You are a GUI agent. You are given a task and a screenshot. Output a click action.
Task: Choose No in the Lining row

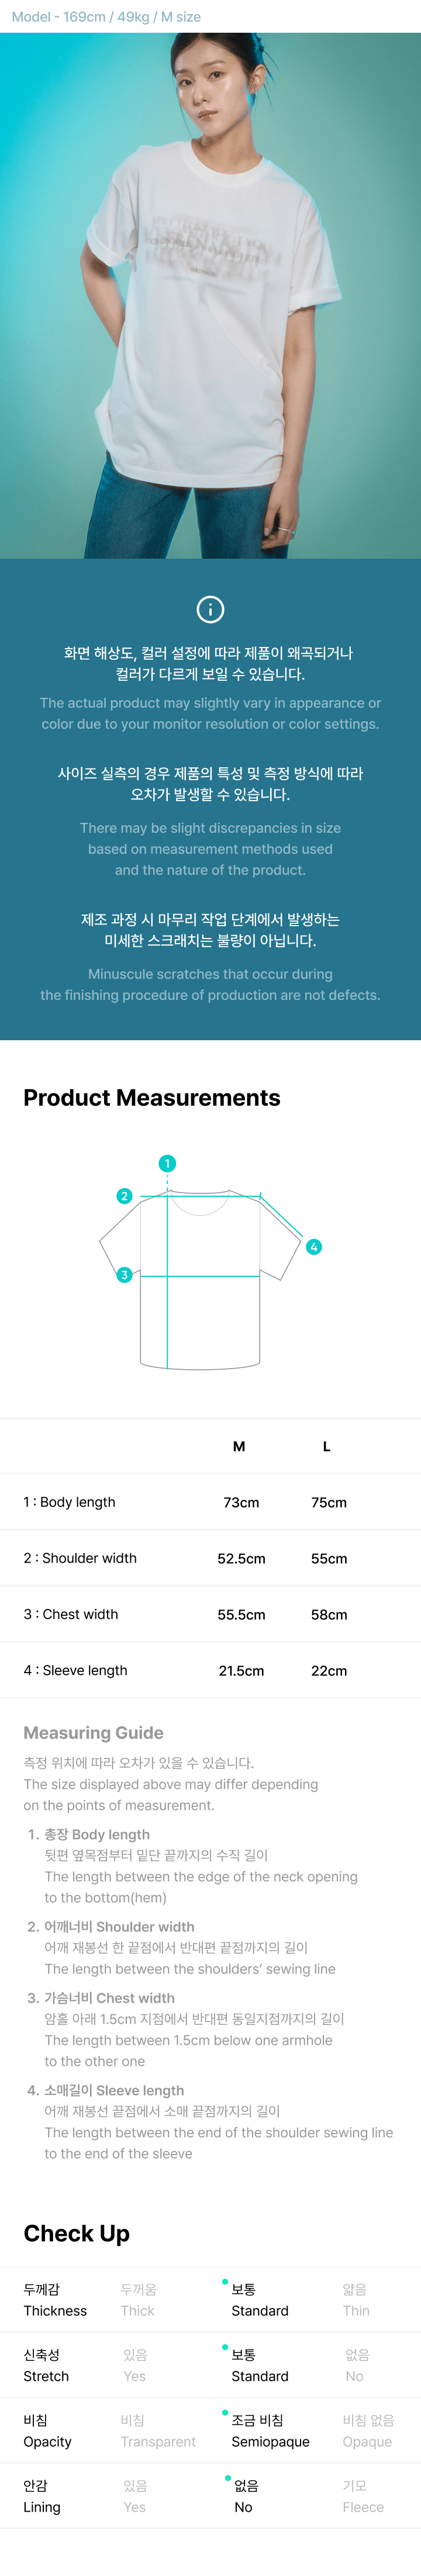243,2496
